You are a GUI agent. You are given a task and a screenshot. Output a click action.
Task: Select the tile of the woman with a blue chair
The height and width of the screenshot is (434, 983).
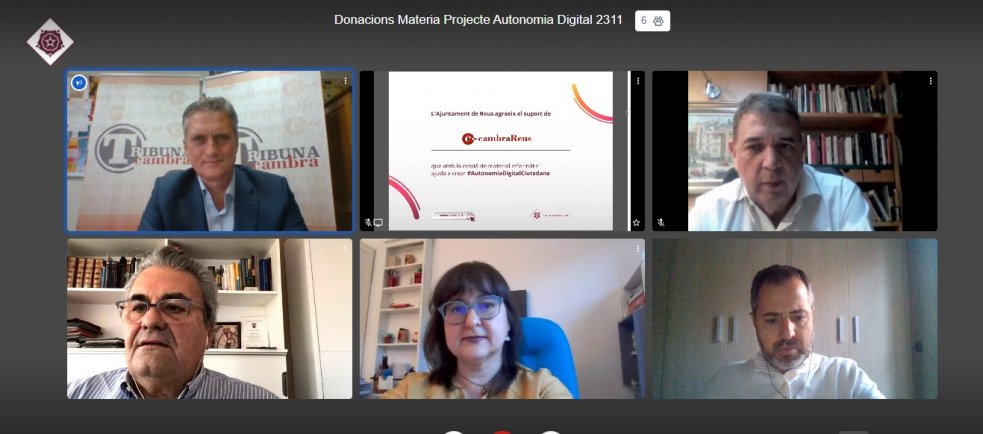[502, 319]
